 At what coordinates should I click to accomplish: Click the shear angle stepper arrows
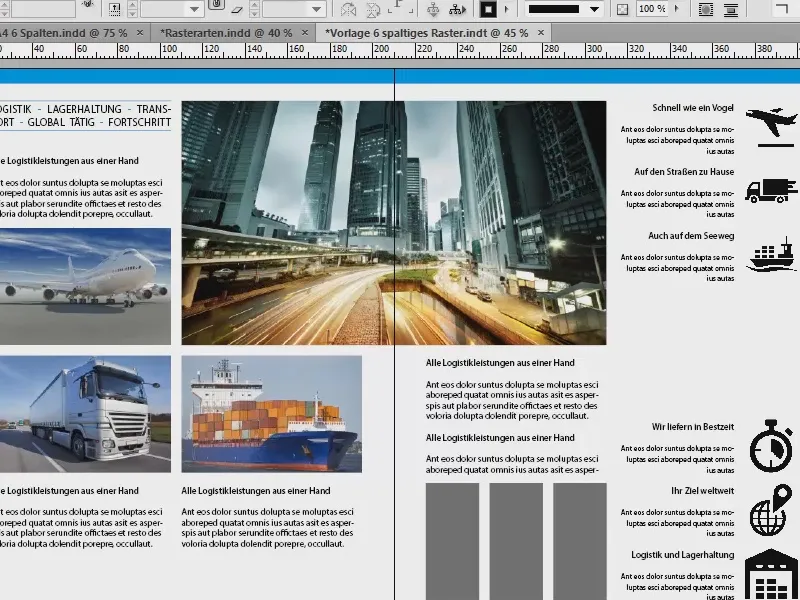[x=254, y=9]
